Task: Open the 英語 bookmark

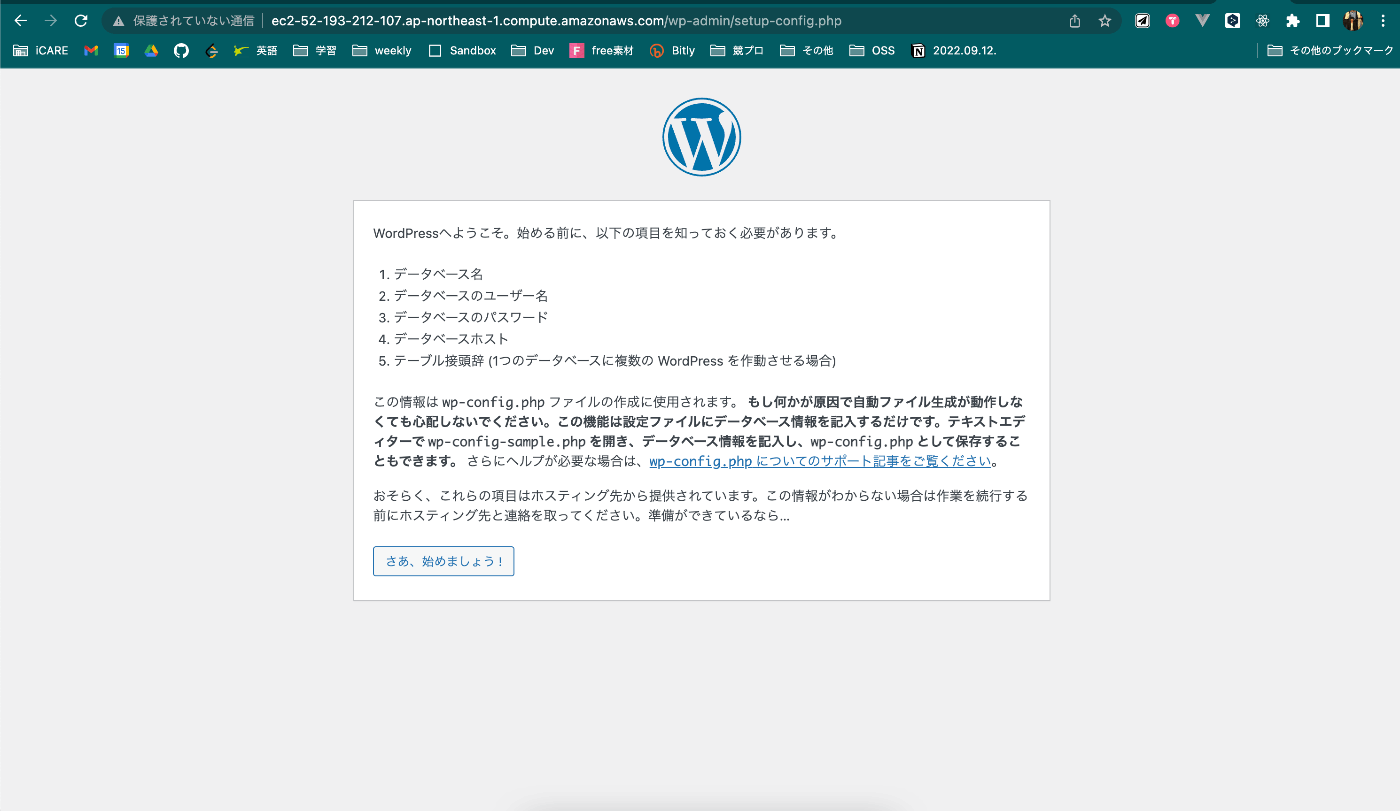Action: coord(256,50)
